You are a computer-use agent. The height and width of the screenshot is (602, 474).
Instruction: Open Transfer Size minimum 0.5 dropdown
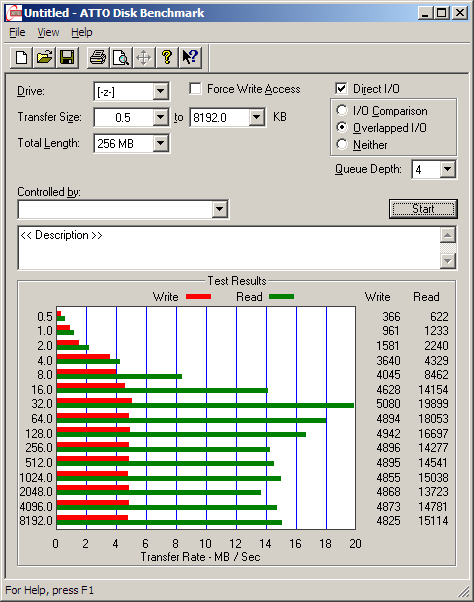click(x=160, y=117)
